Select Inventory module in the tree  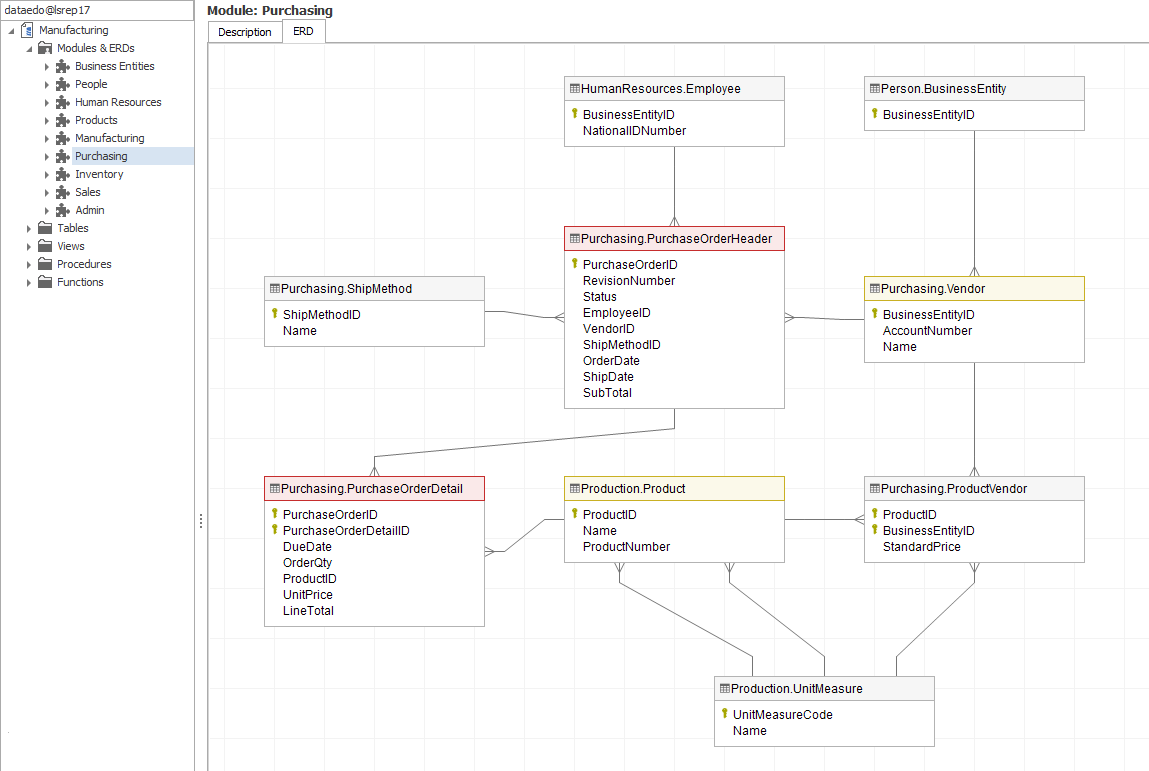99,174
